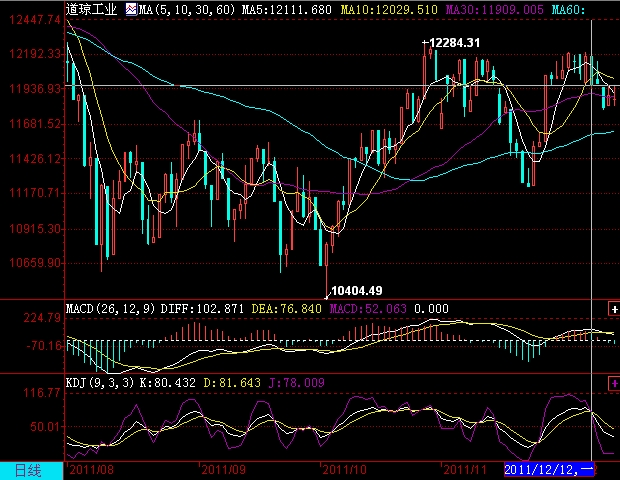The image size is (620, 480).
Task: Click the MA indicator chart icon
Action: coord(131,9)
